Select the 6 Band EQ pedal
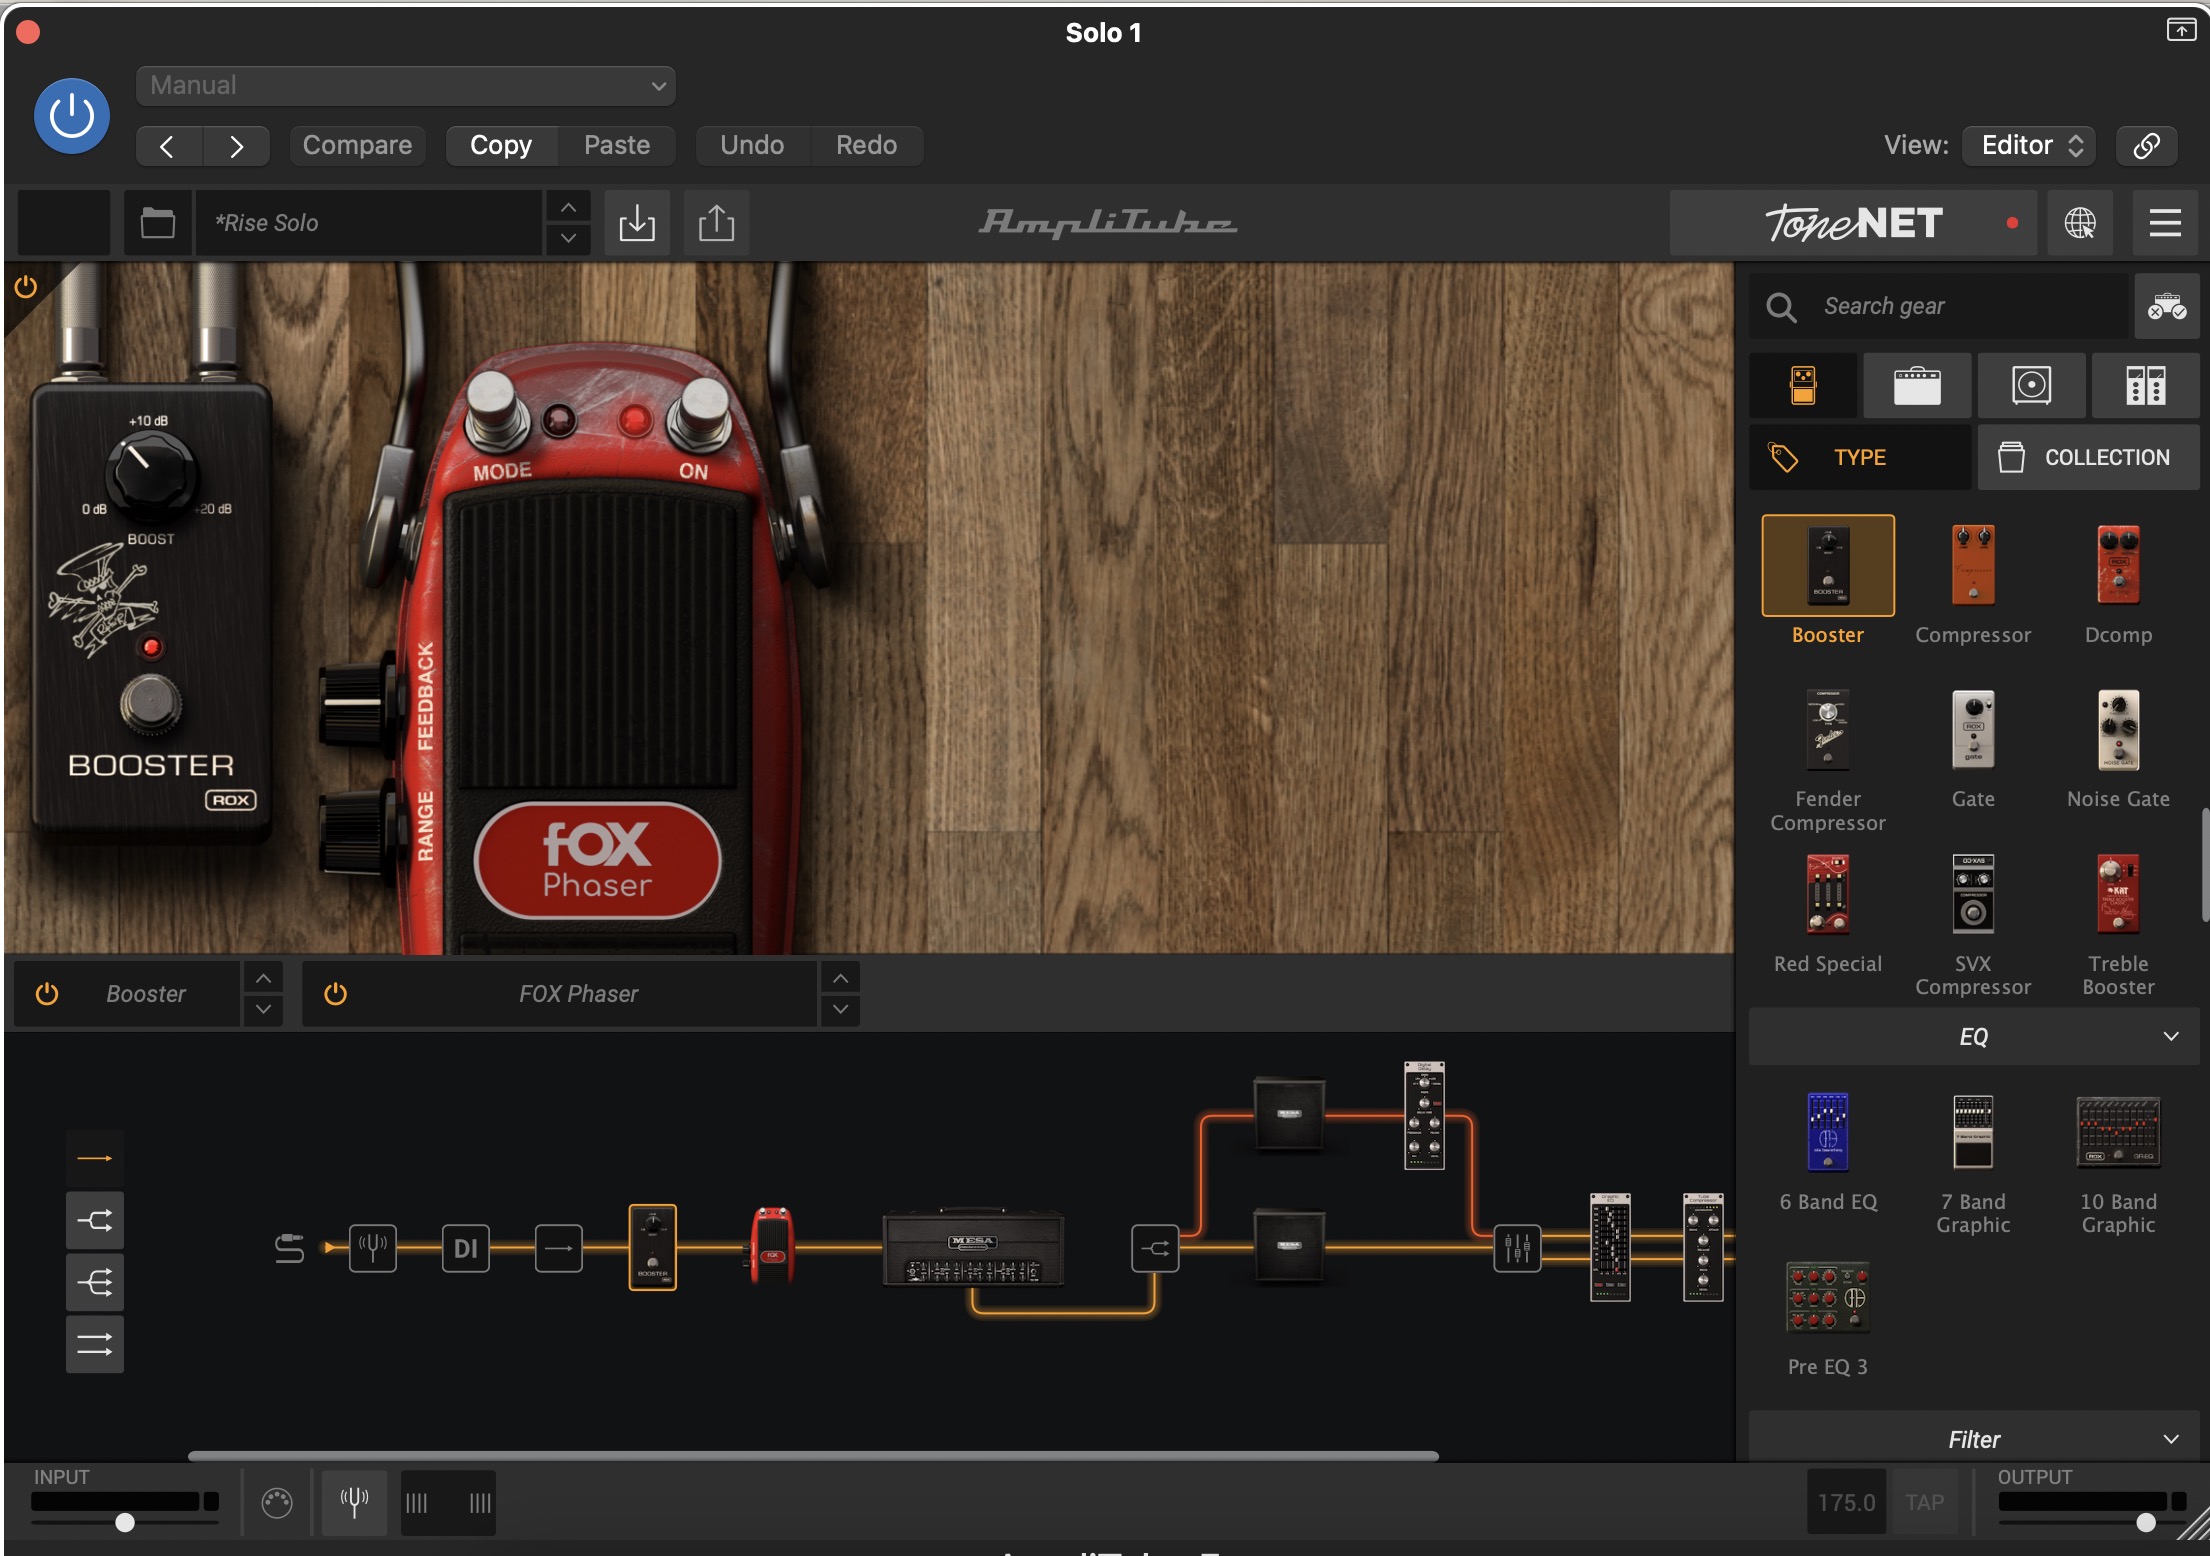Screen dimensions: 2210x1556 point(1828,1132)
